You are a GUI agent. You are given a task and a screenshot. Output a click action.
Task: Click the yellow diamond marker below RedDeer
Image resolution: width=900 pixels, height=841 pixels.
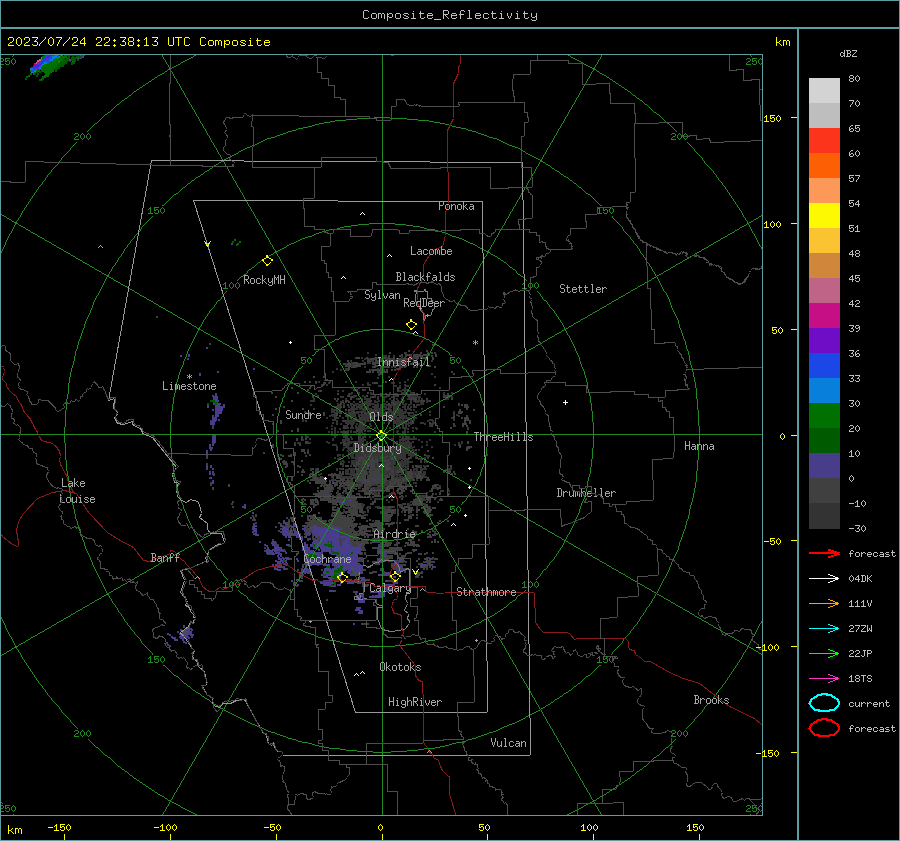click(411, 325)
